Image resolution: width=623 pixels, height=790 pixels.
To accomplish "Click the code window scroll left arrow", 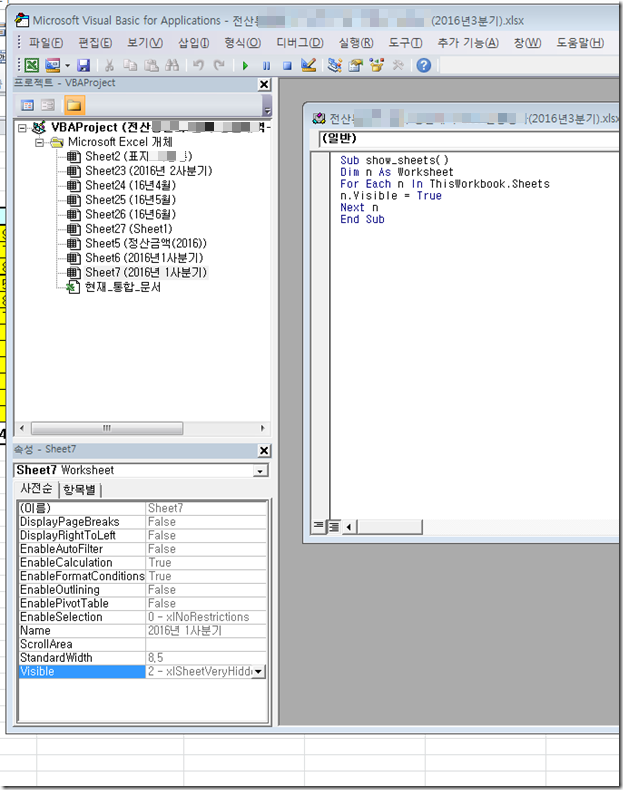I will click(349, 528).
